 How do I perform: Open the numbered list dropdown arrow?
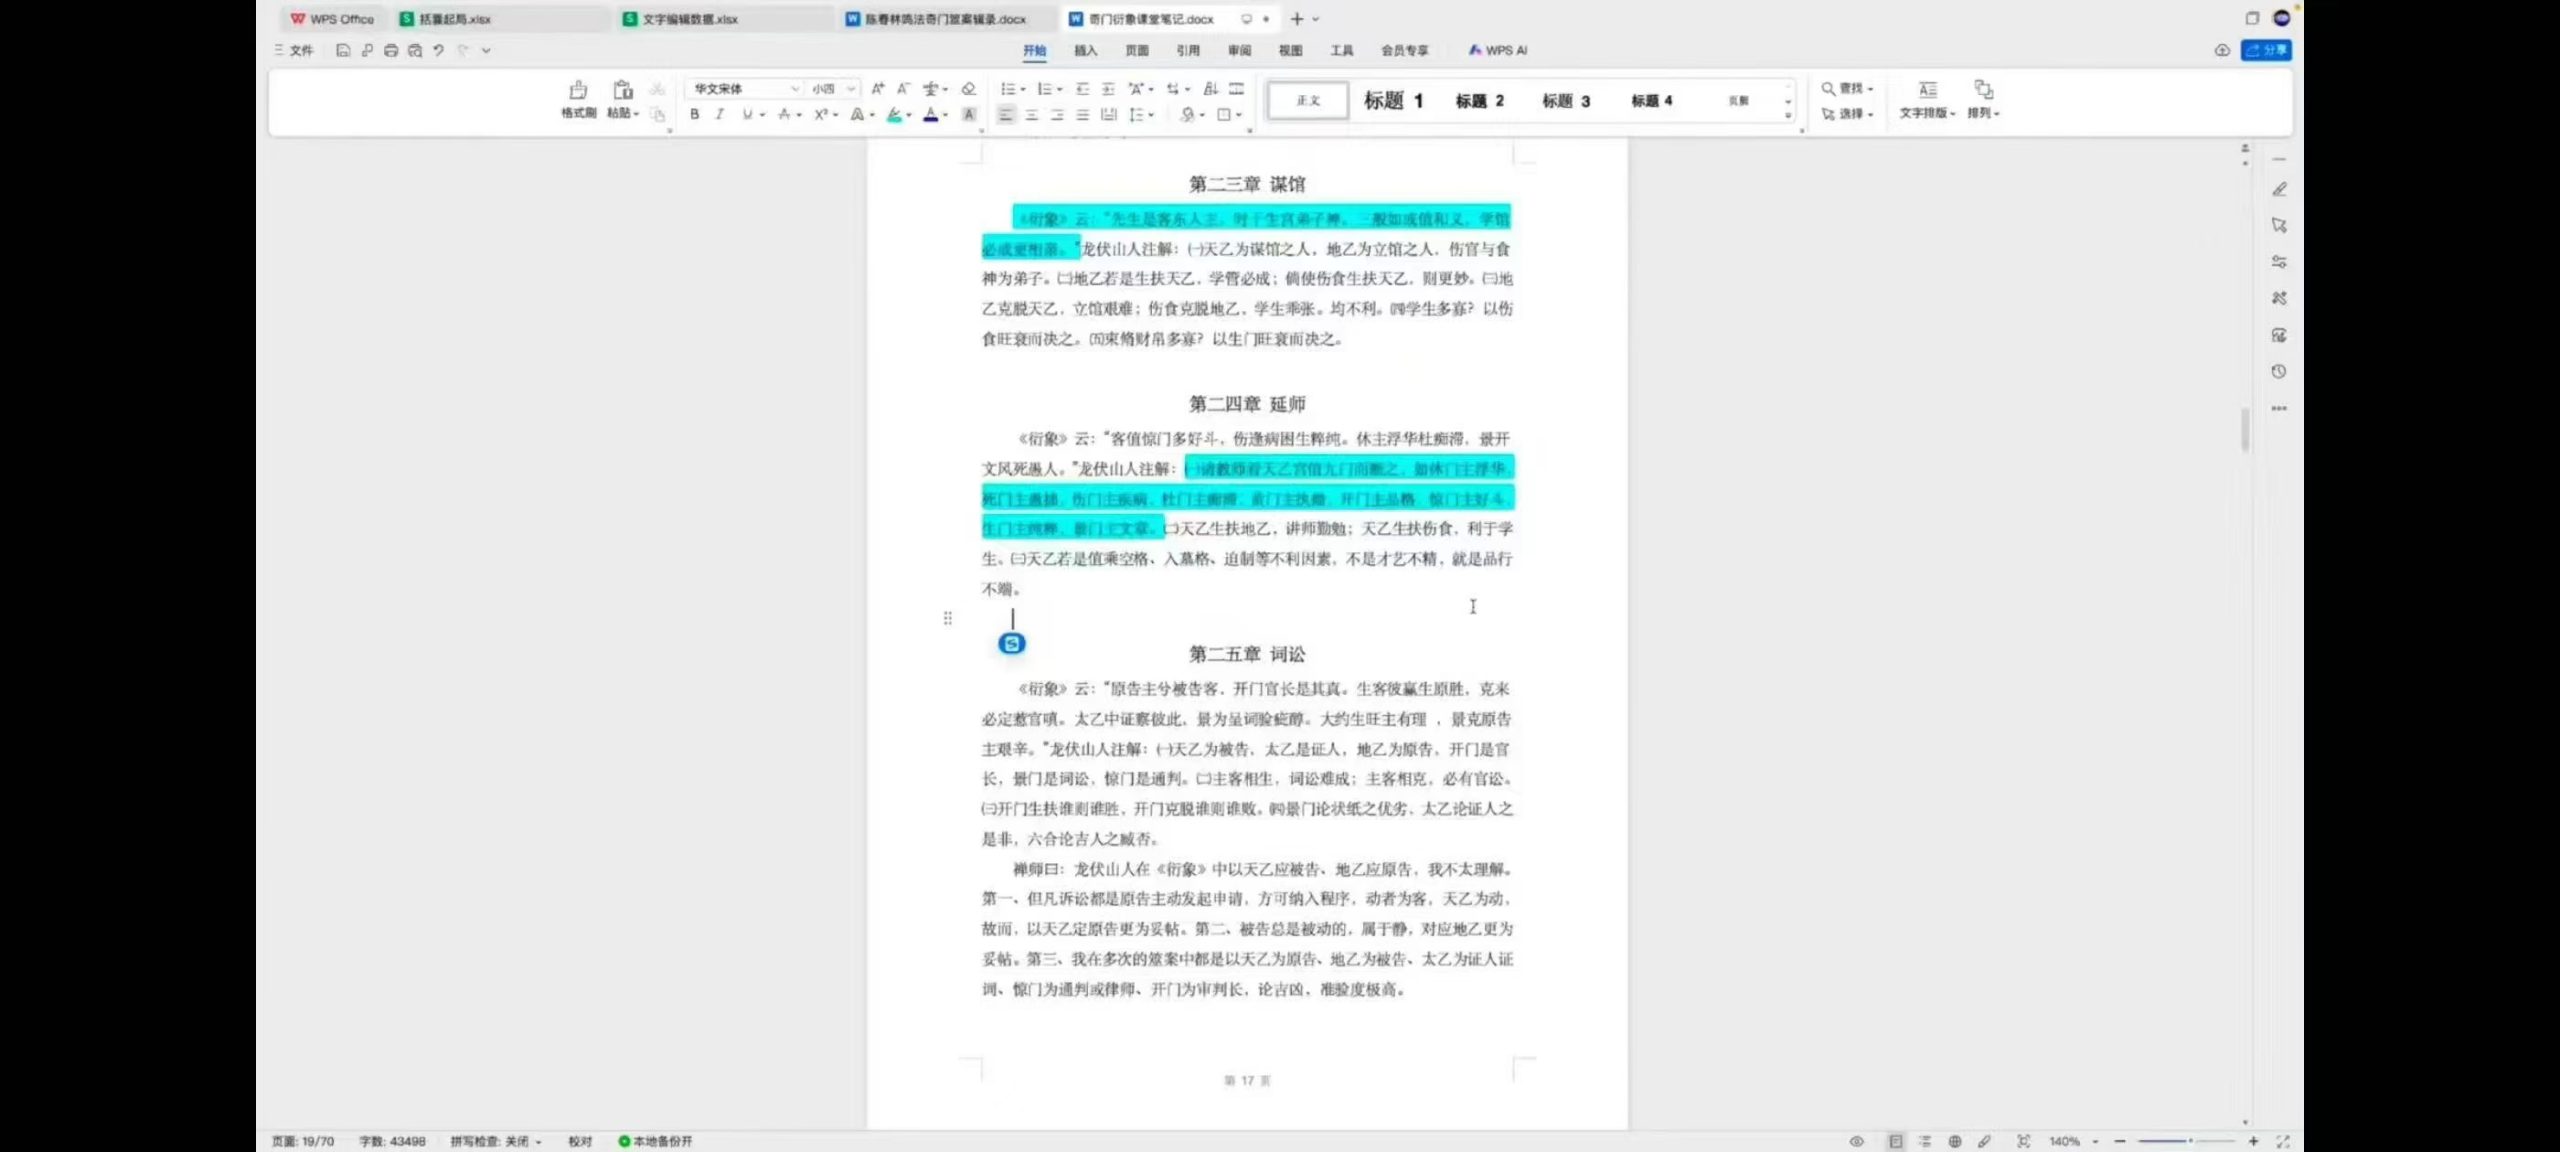click(x=1060, y=90)
